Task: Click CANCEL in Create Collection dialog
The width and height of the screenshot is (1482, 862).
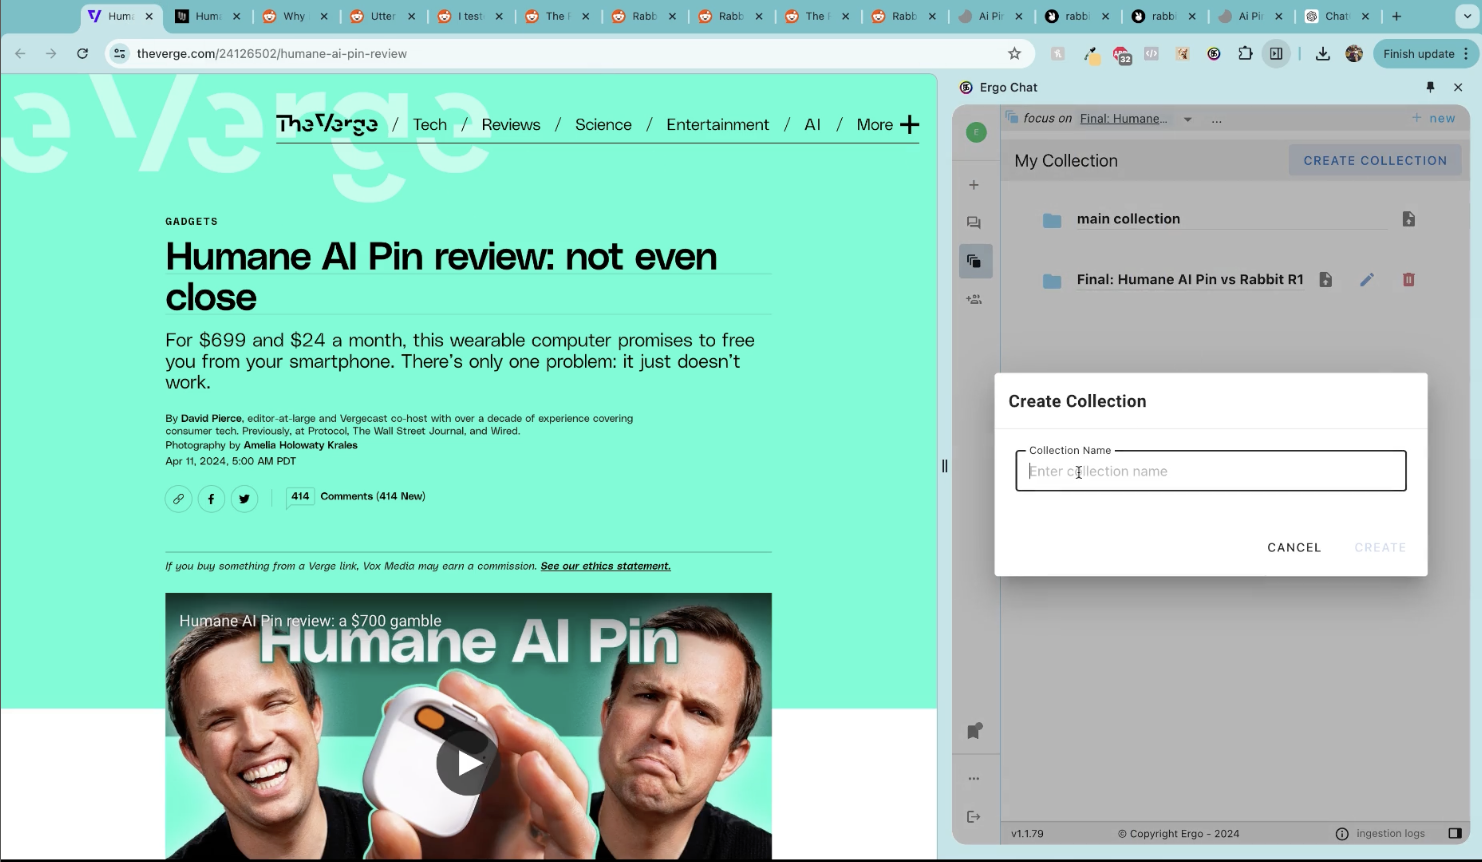Action: (1294, 547)
